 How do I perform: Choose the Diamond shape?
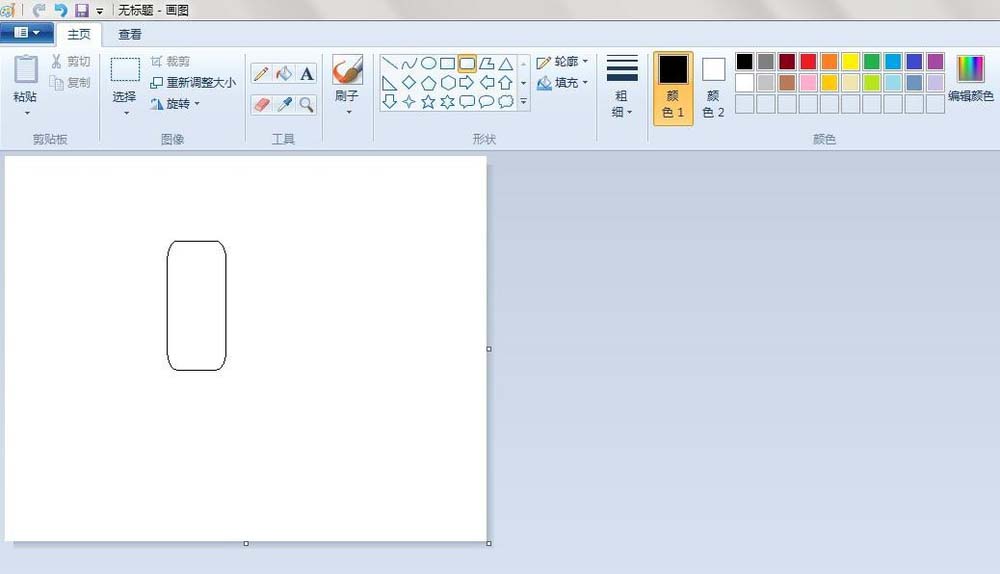pyautogui.click(x=409, y=82)
